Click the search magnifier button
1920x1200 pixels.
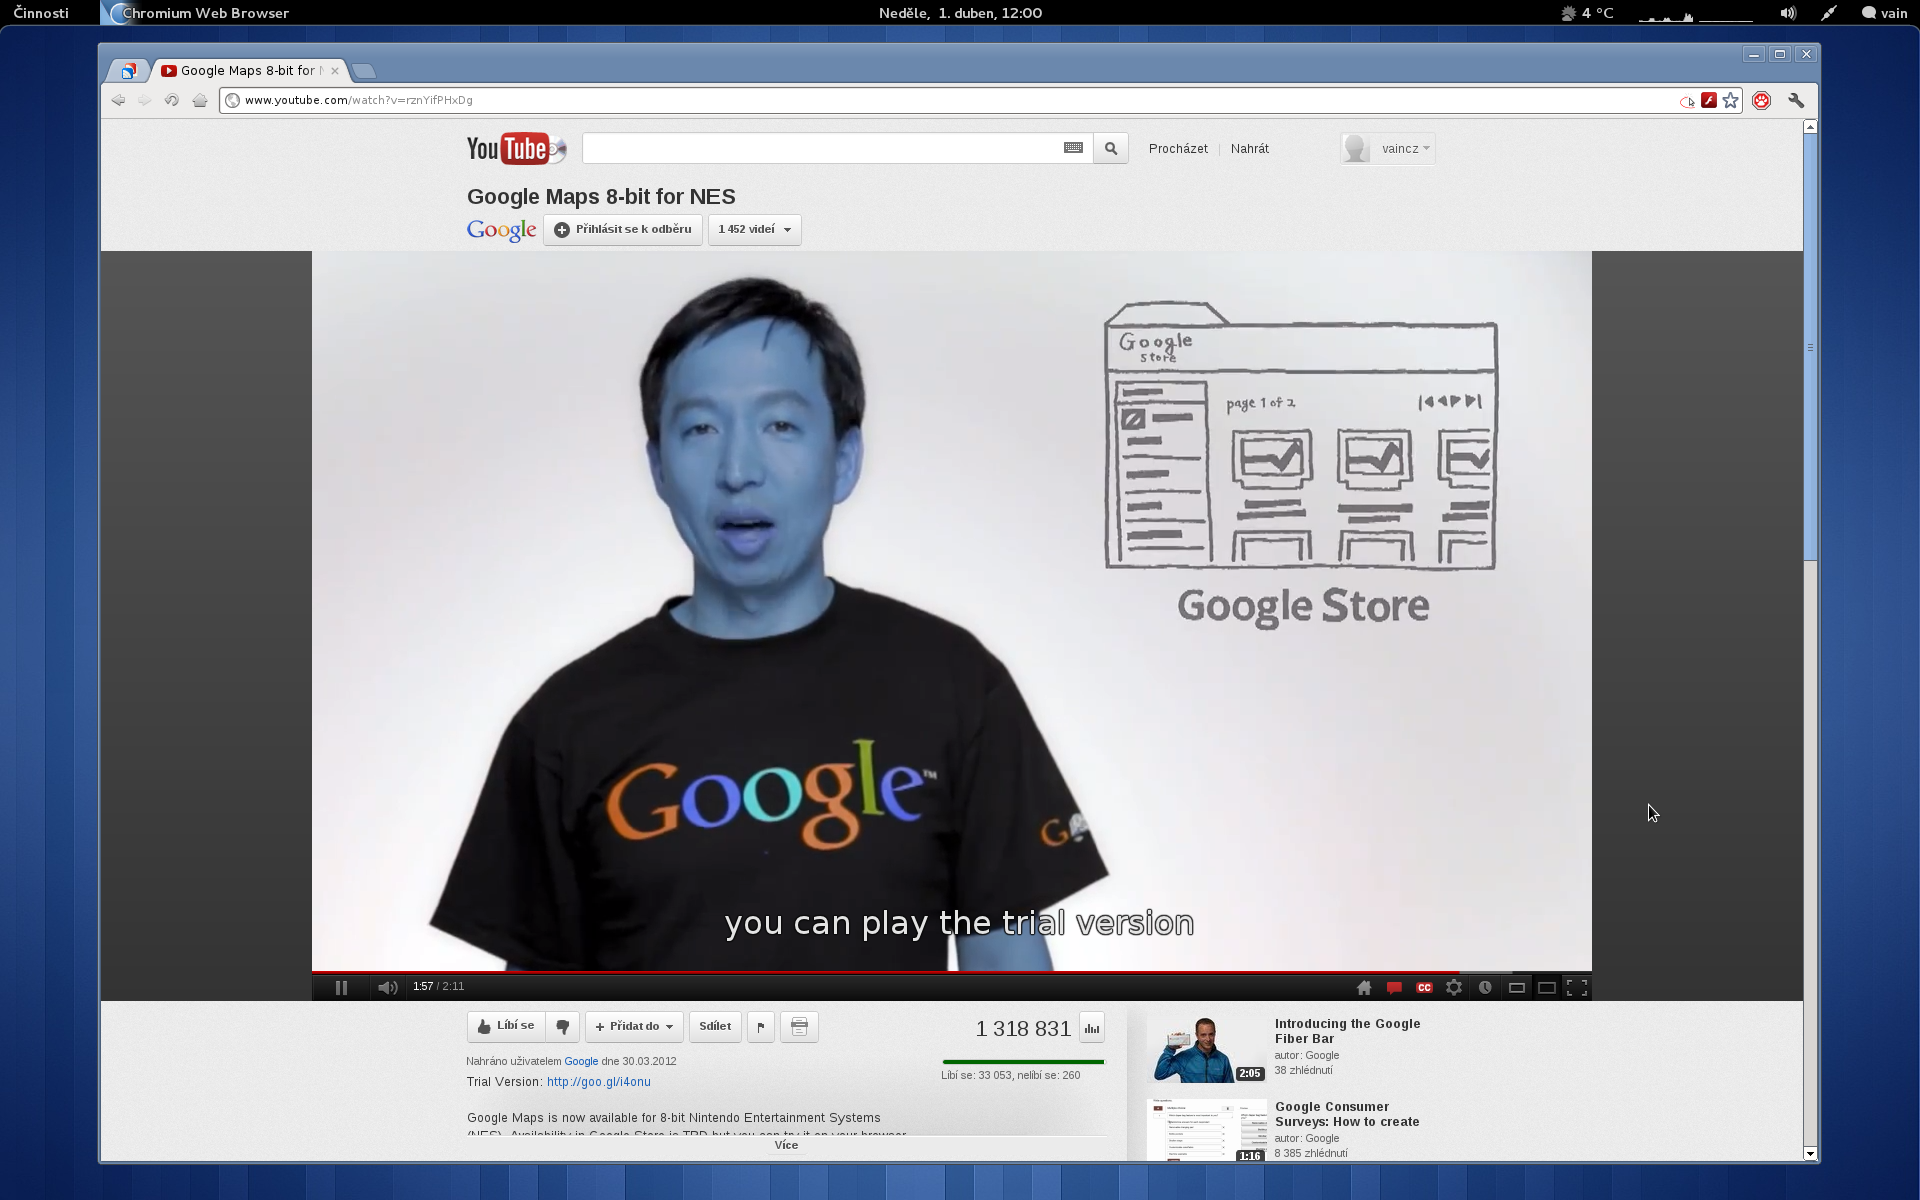pyautogui.click(x=1110, y=148)
